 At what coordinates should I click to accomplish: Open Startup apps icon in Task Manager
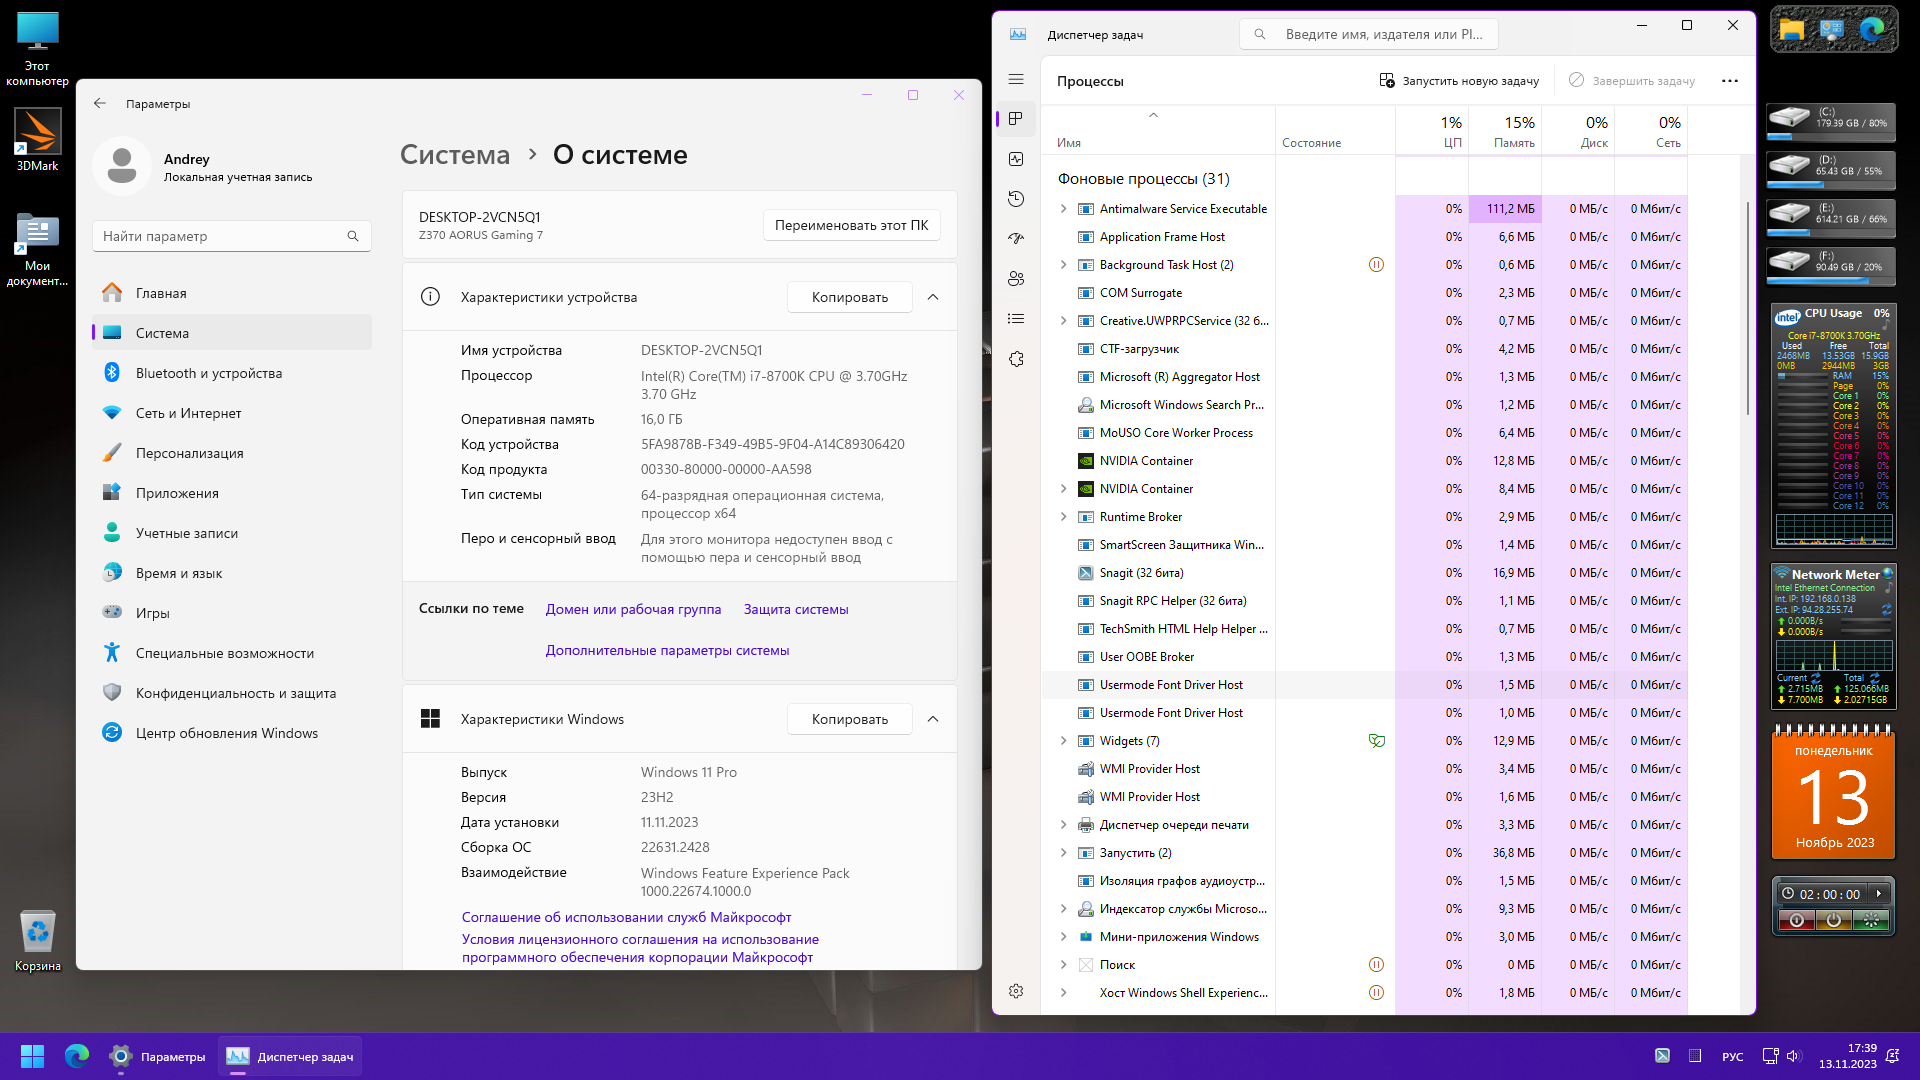click(x=1016, y=239)
